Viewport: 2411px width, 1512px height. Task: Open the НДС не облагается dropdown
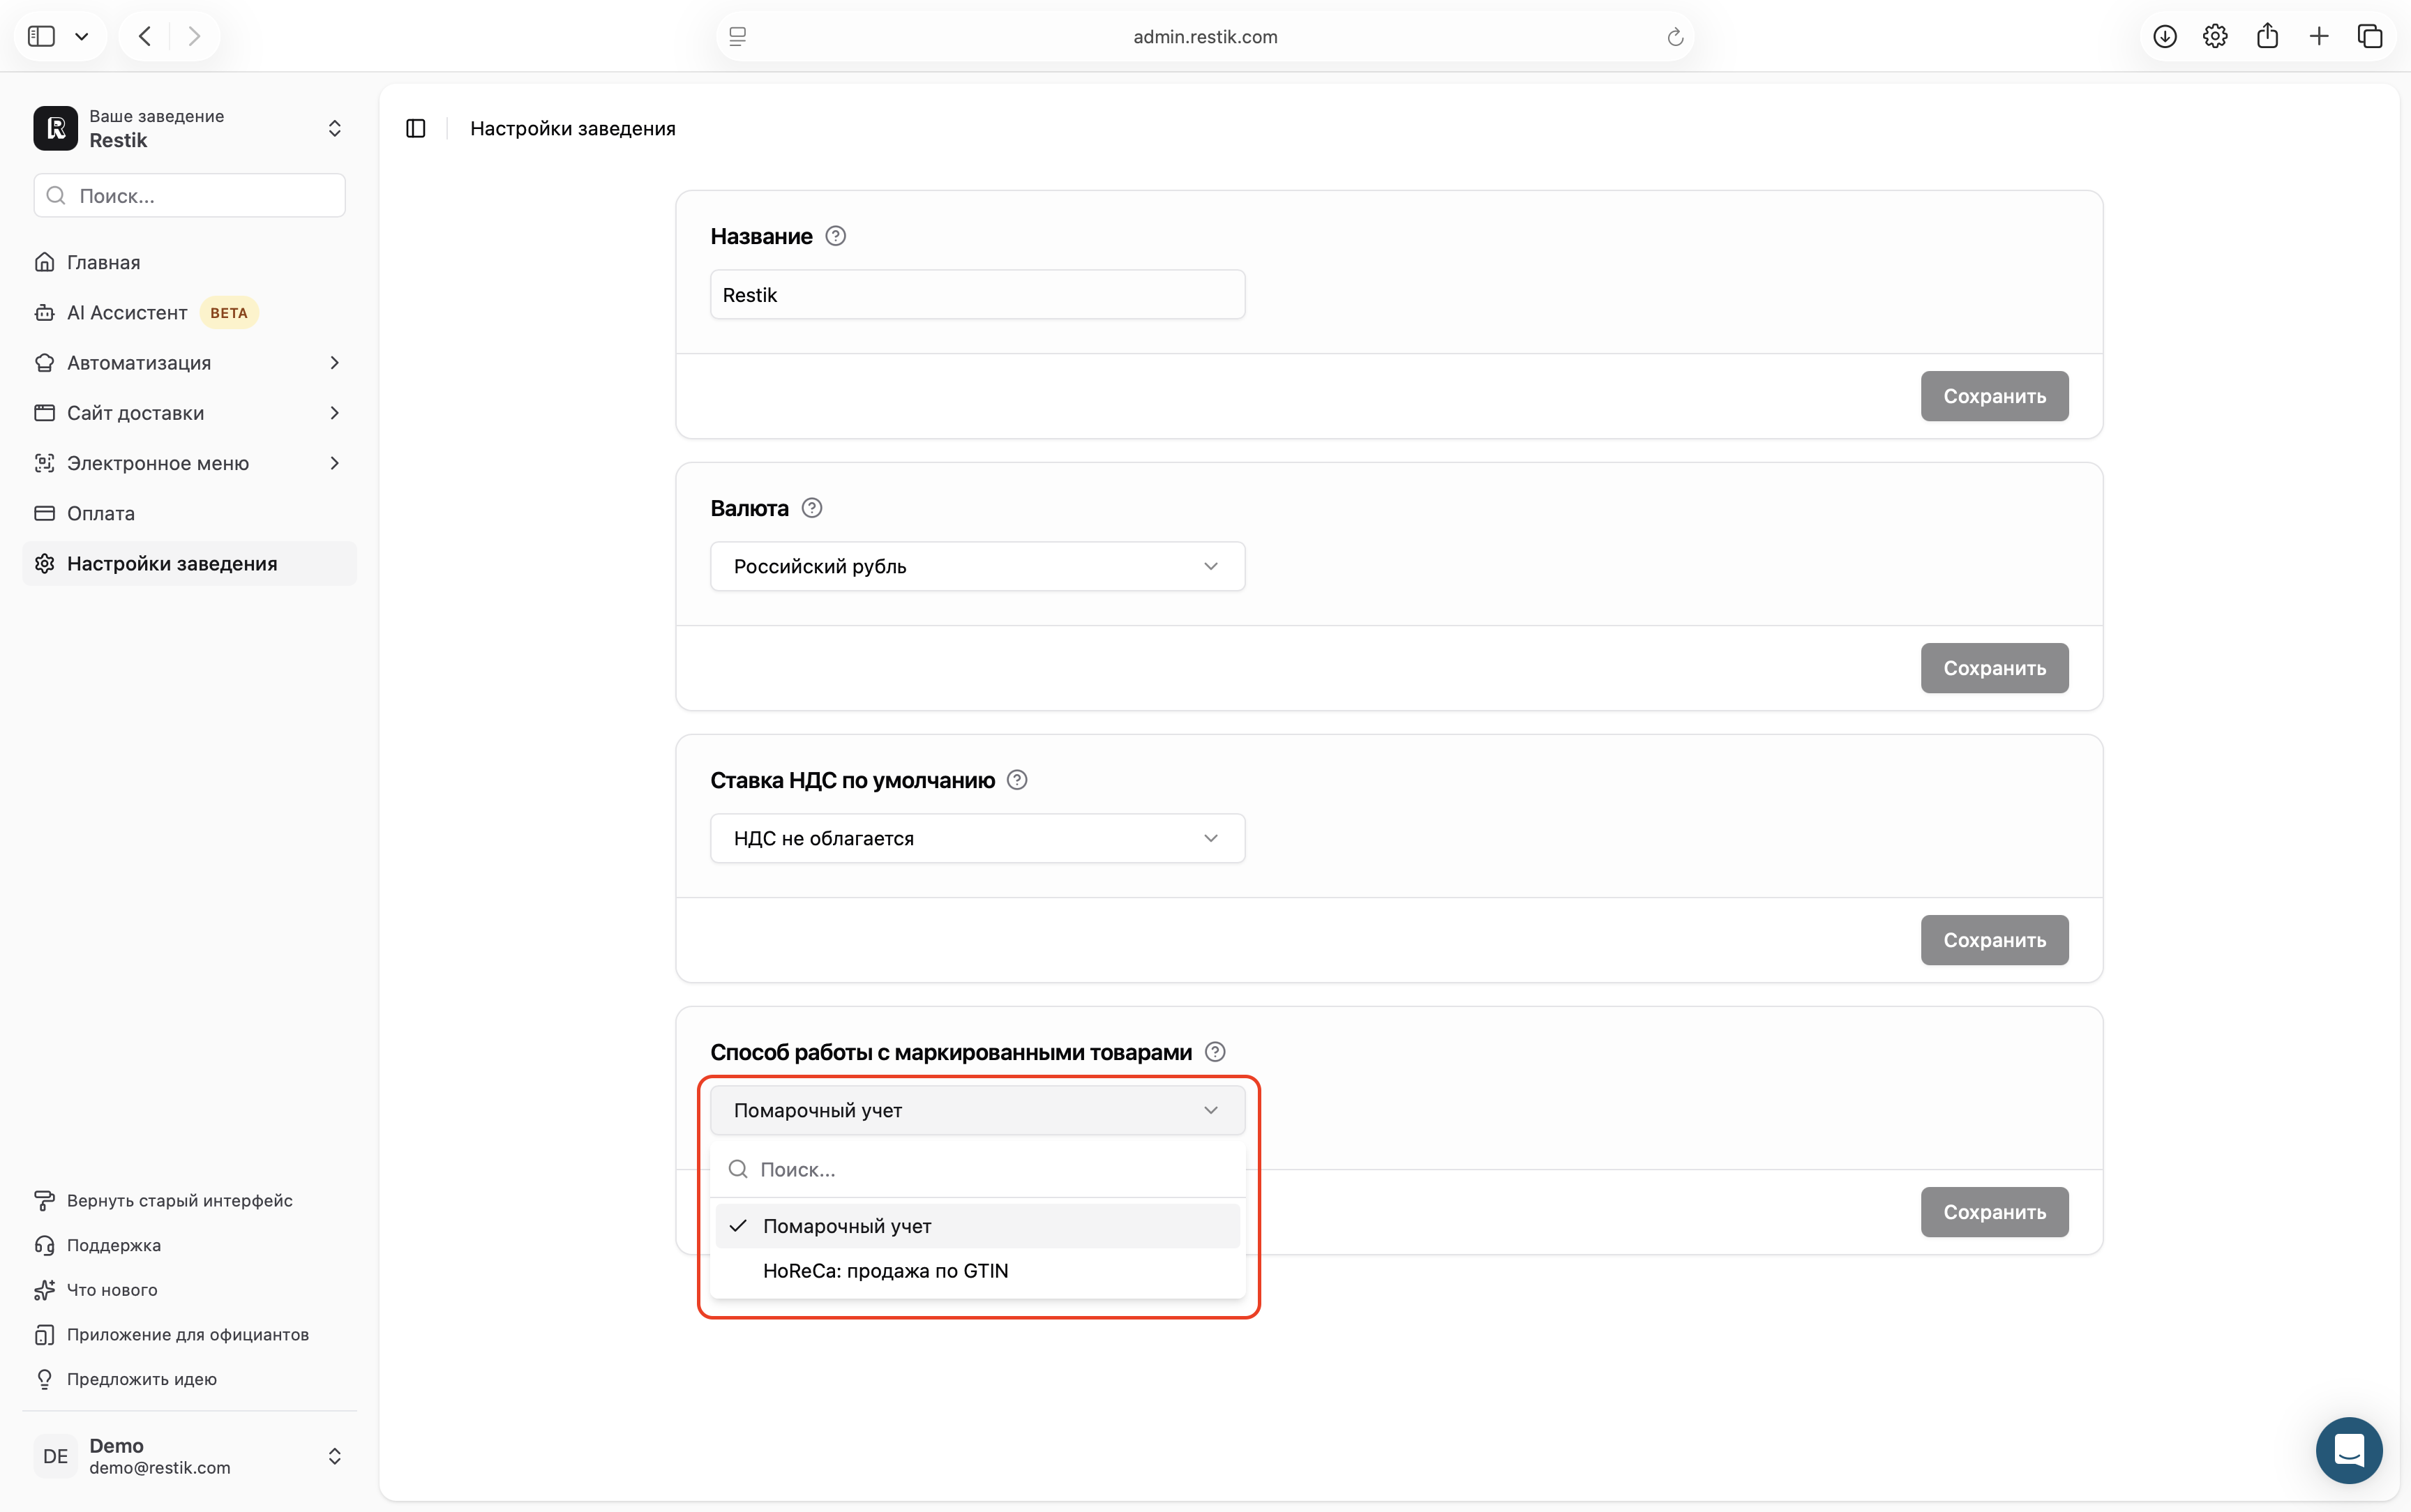(978, 838)
